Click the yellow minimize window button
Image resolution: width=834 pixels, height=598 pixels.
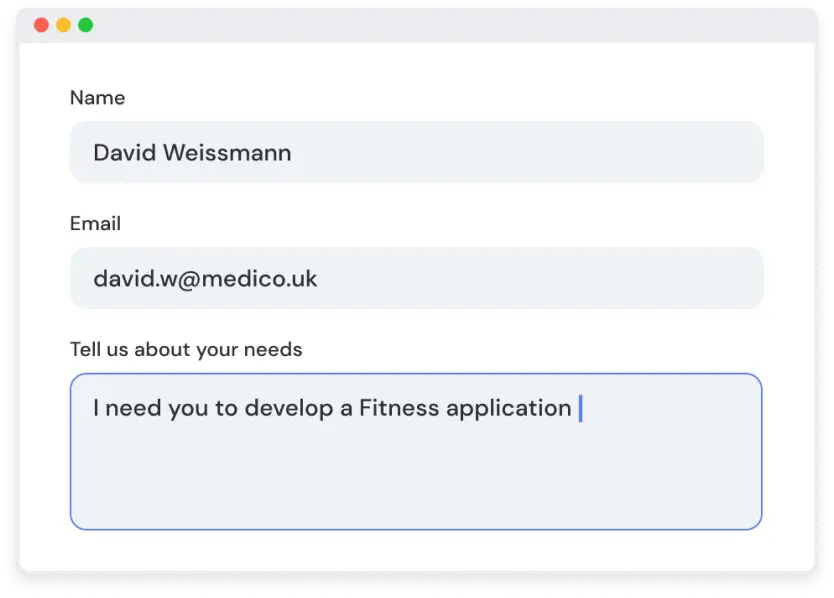pyautogui.click(x=63, y=25)
